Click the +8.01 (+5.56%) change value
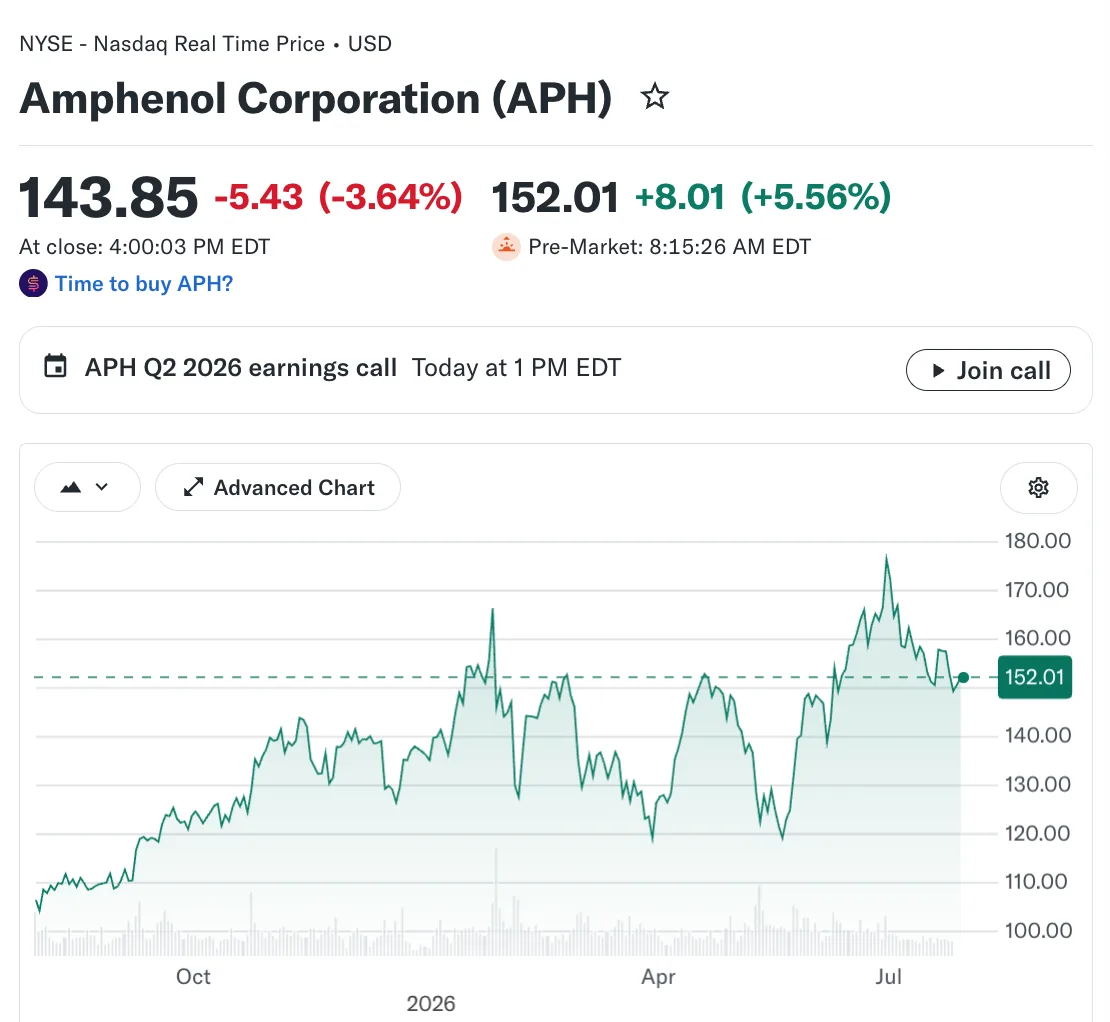Screen dimensions: 1110x1022 click(x=763, y=197)
